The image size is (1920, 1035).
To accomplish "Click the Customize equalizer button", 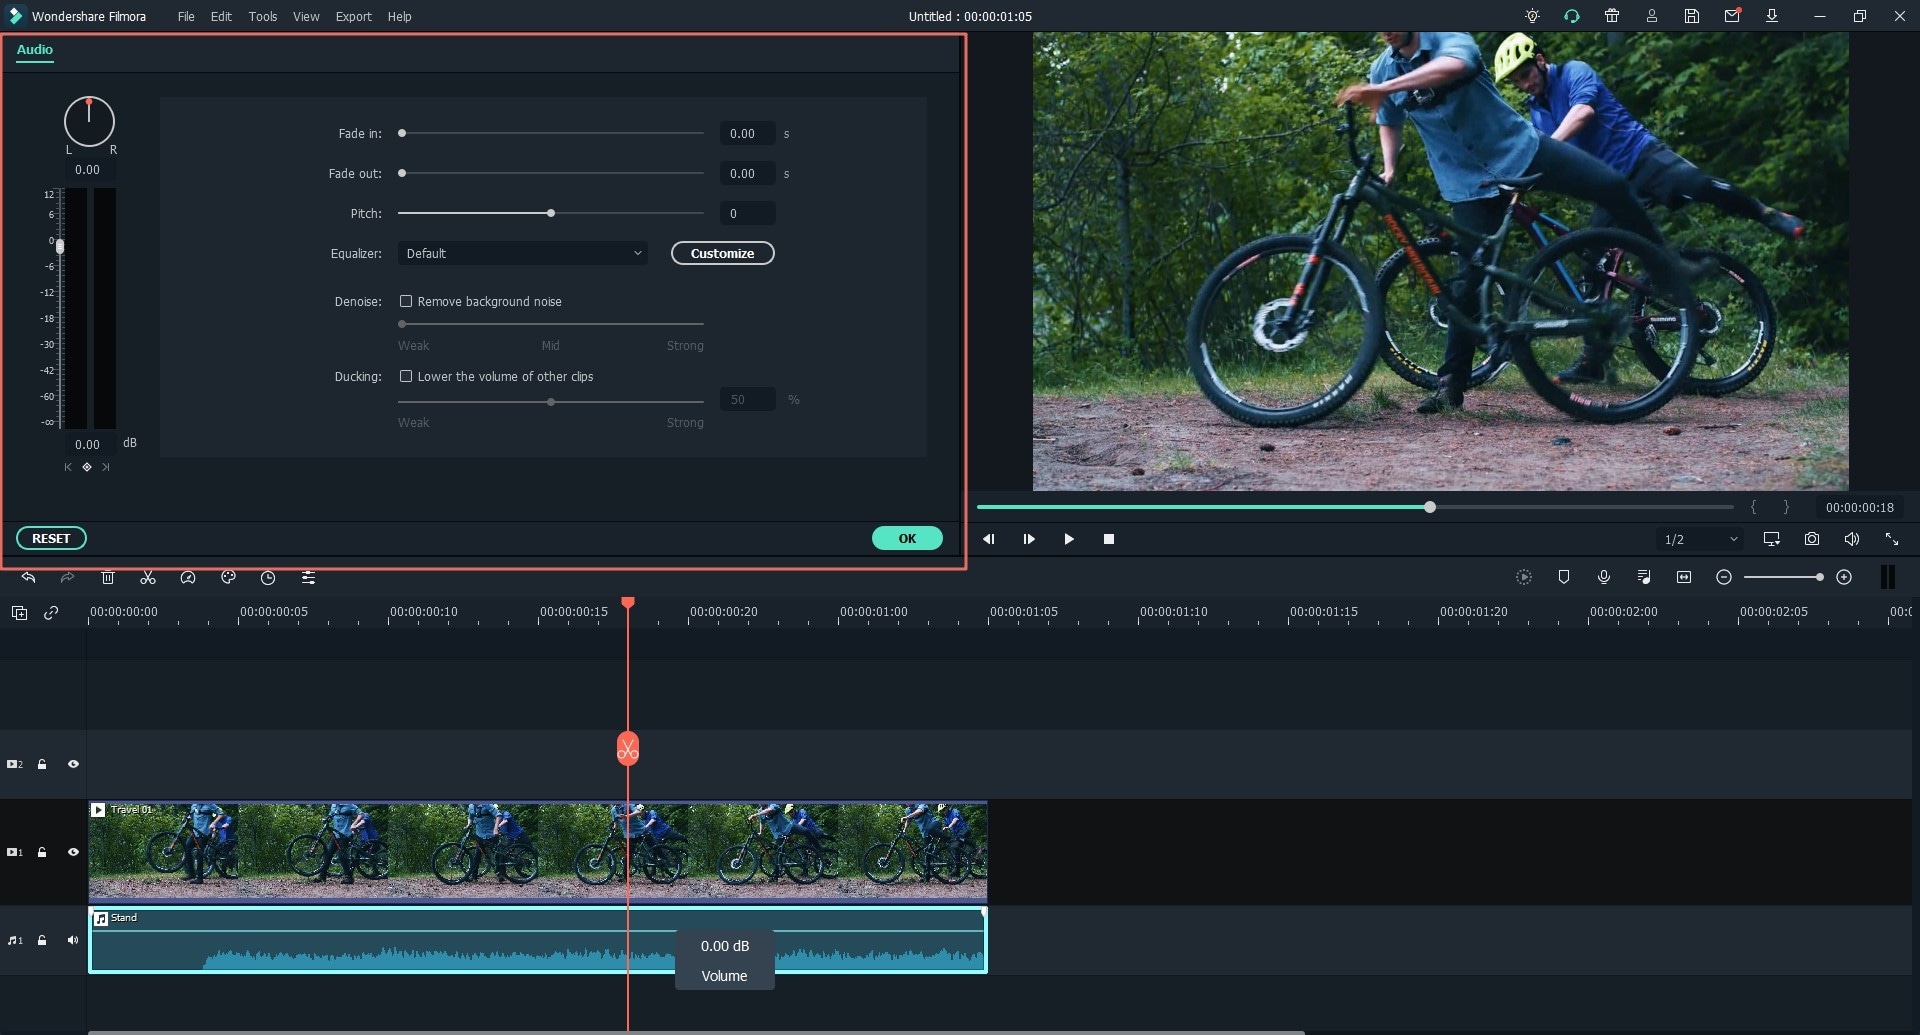I will 722,254.
